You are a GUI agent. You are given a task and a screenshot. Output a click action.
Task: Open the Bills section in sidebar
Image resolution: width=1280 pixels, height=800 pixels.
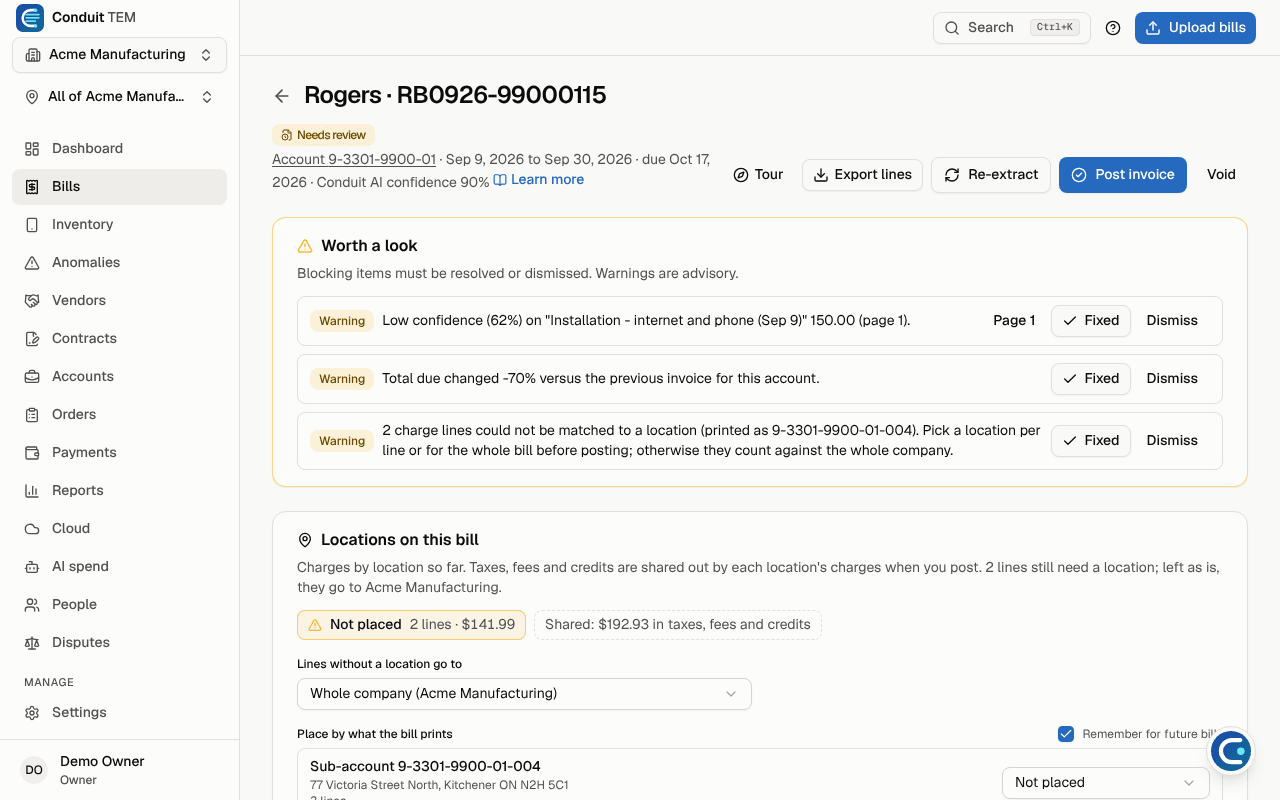[119, 186]
